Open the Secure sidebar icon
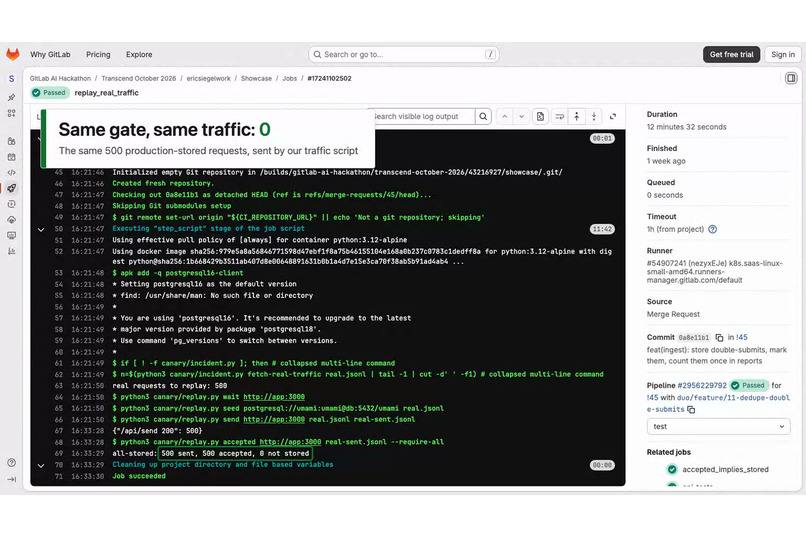Screen dimensions: 806x537 [x=11, y=204]
